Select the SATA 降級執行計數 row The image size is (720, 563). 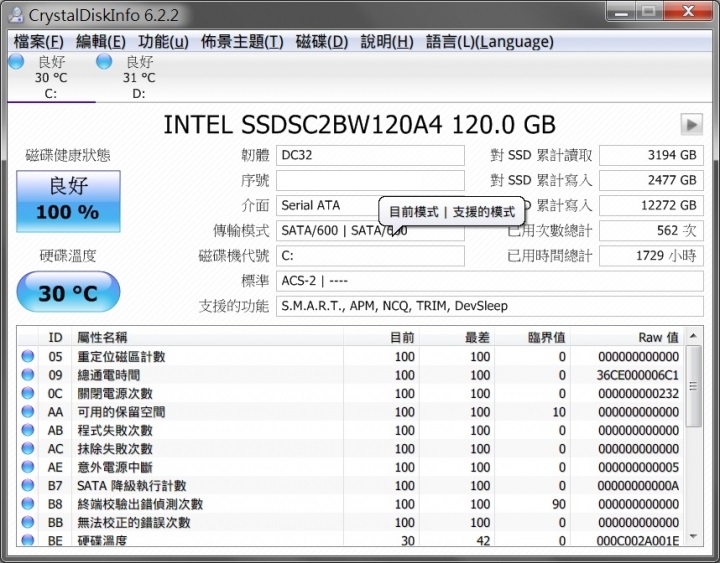point(351,485)
